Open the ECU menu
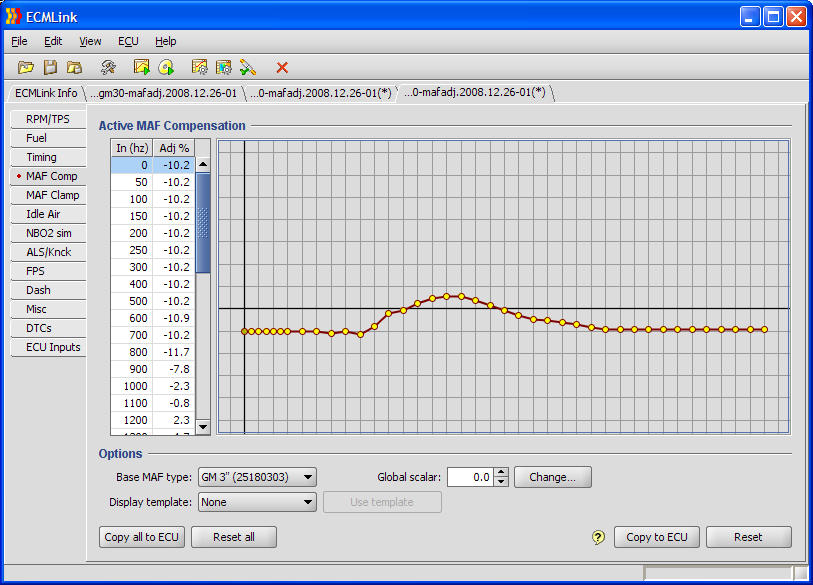This screenshot has width=813, height=585. coord(128,41)
